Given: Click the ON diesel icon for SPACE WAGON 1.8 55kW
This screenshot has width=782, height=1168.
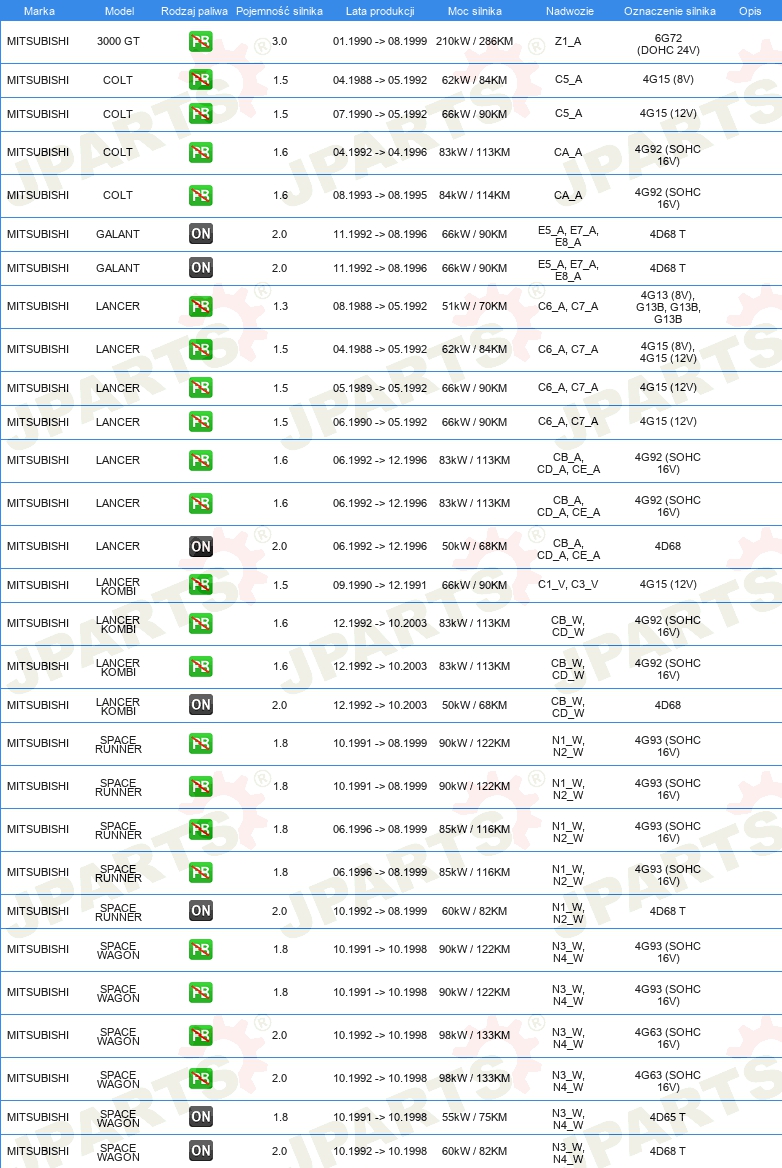Looking at the screenshot, I should click(x=201, y=1117).
